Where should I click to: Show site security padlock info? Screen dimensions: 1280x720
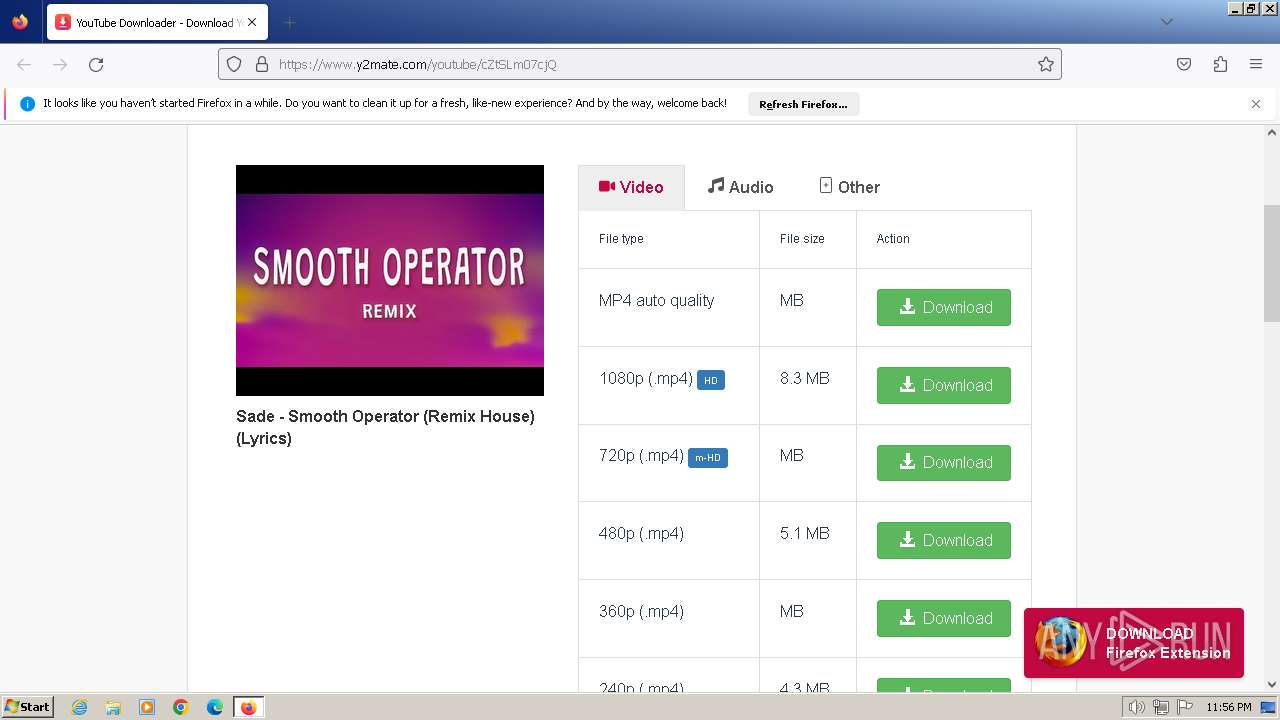pyautogui.click(x=262, y=64)
